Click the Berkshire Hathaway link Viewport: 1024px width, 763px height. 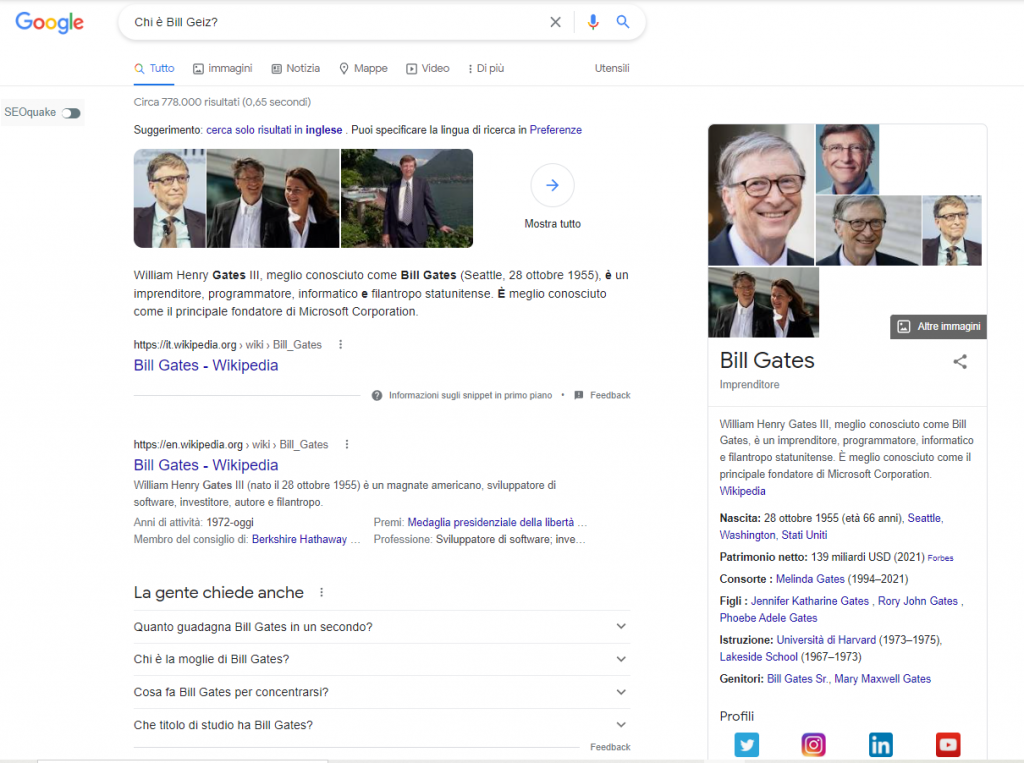299,539
